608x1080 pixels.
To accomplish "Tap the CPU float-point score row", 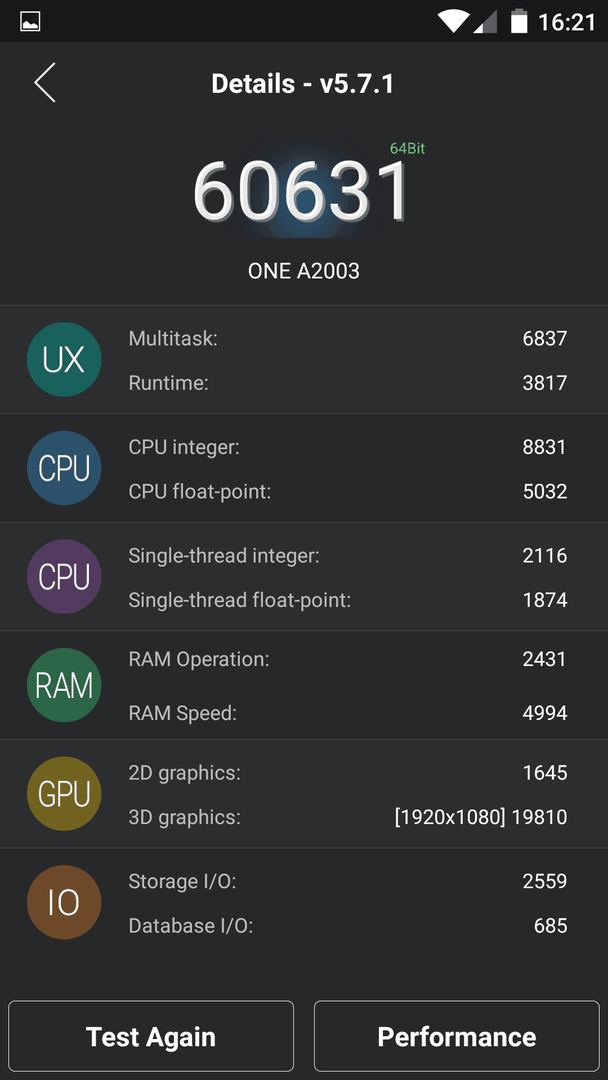I will [348, 492].
